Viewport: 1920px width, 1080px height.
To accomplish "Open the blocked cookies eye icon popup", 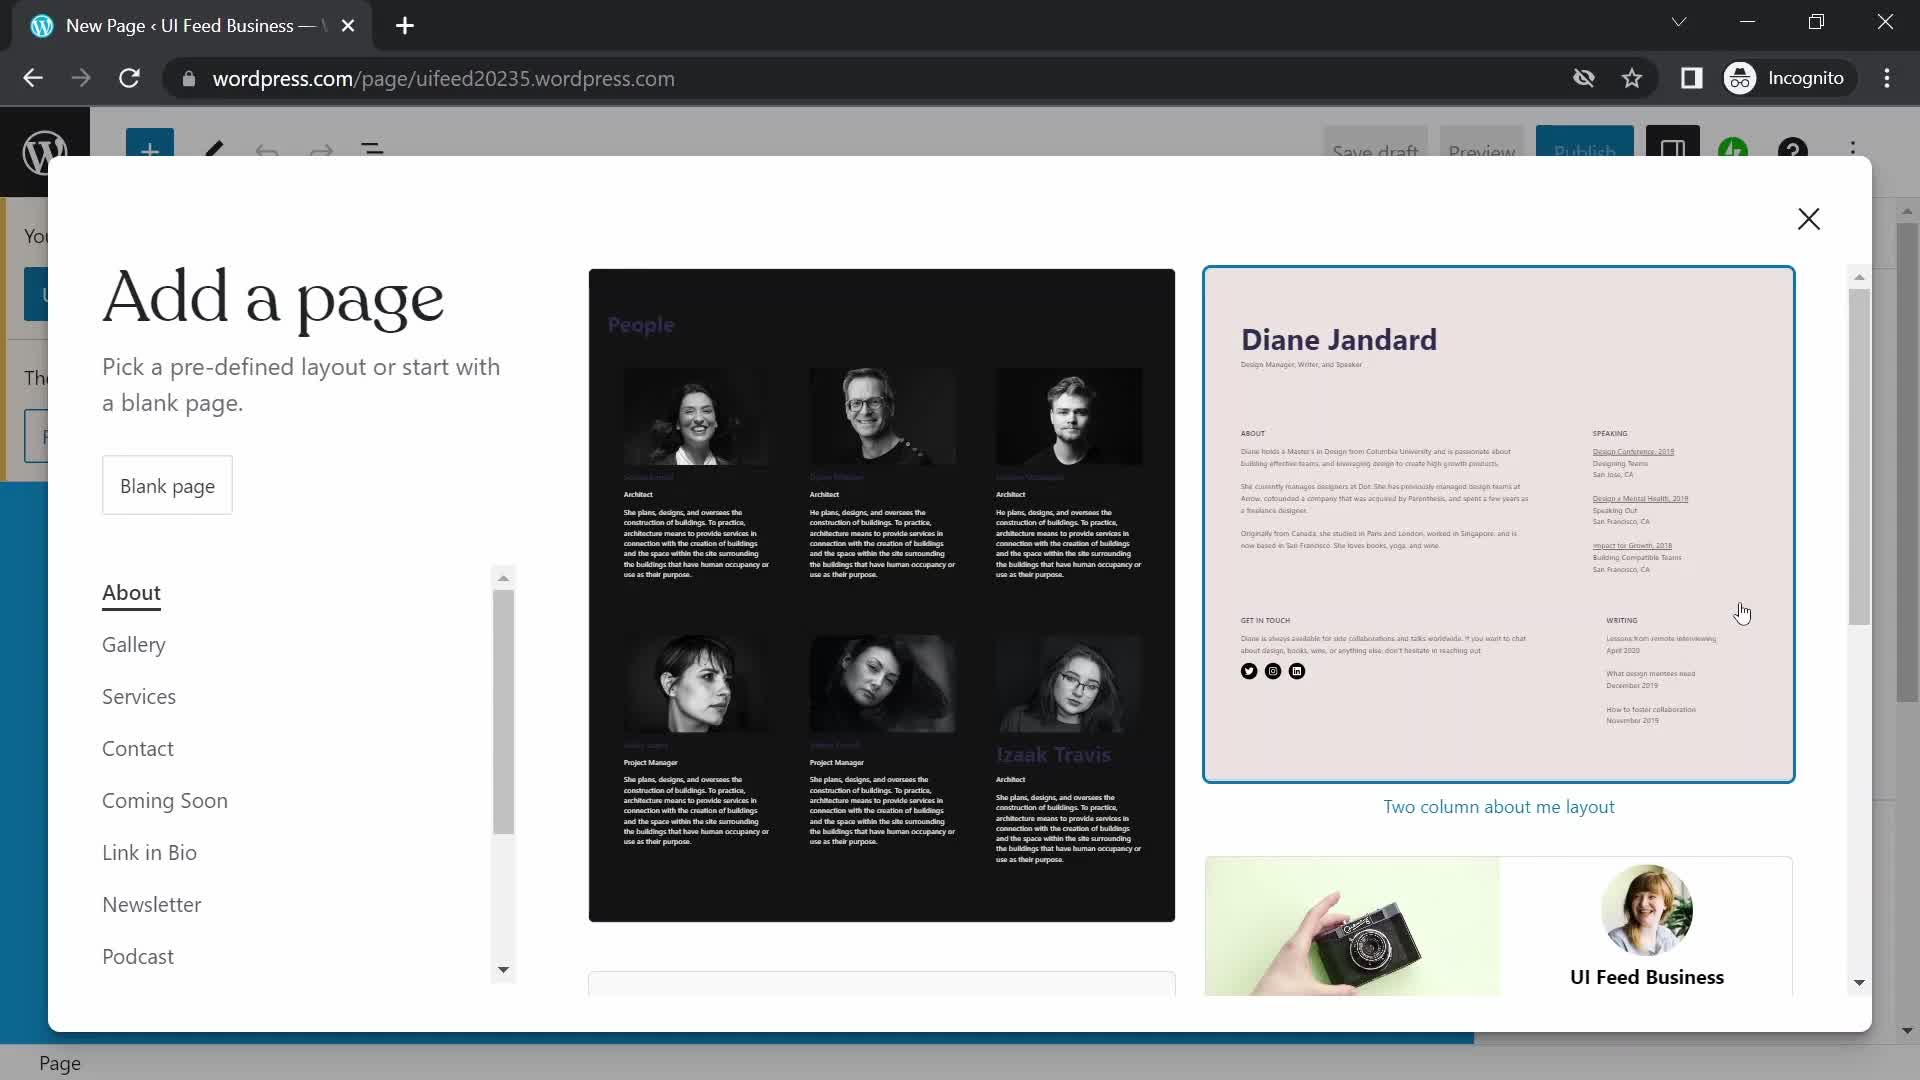I will point(1584,78).
